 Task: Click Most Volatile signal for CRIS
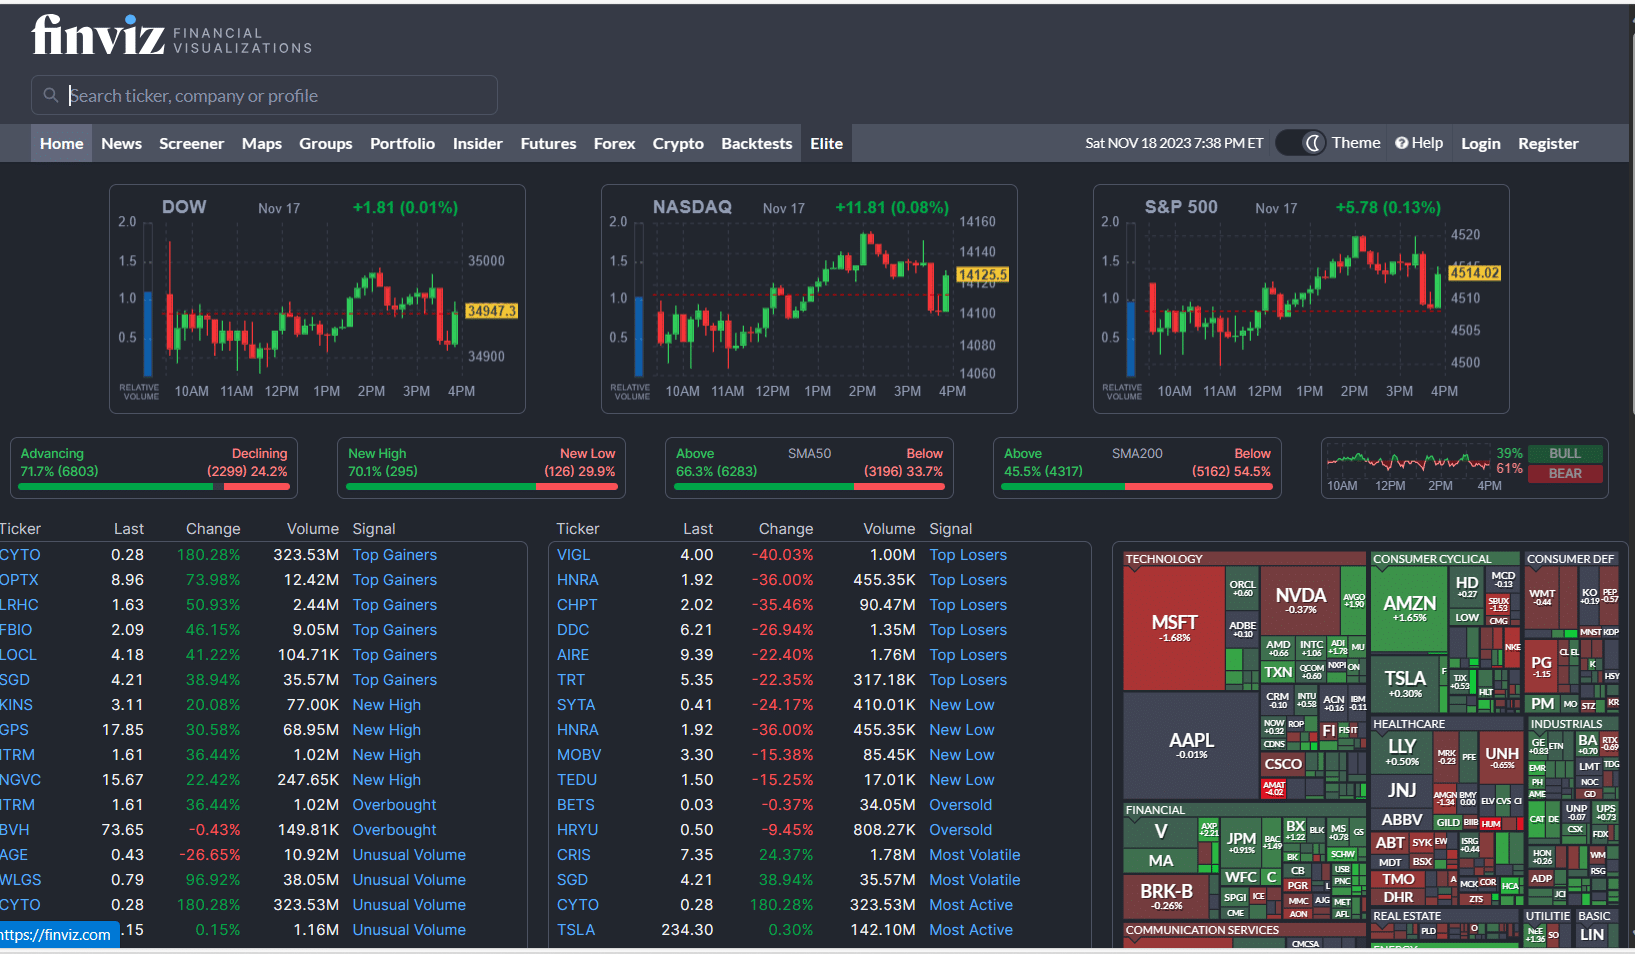[975, 855]
